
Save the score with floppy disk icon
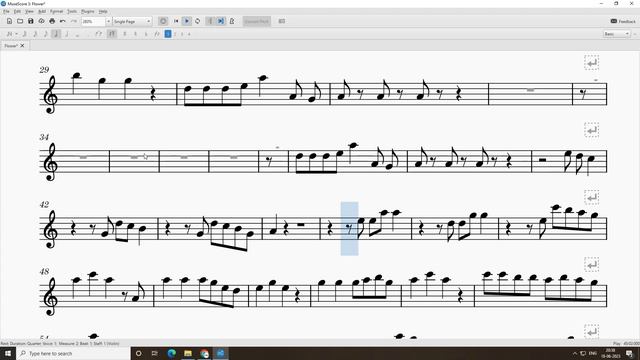point(31,21)
